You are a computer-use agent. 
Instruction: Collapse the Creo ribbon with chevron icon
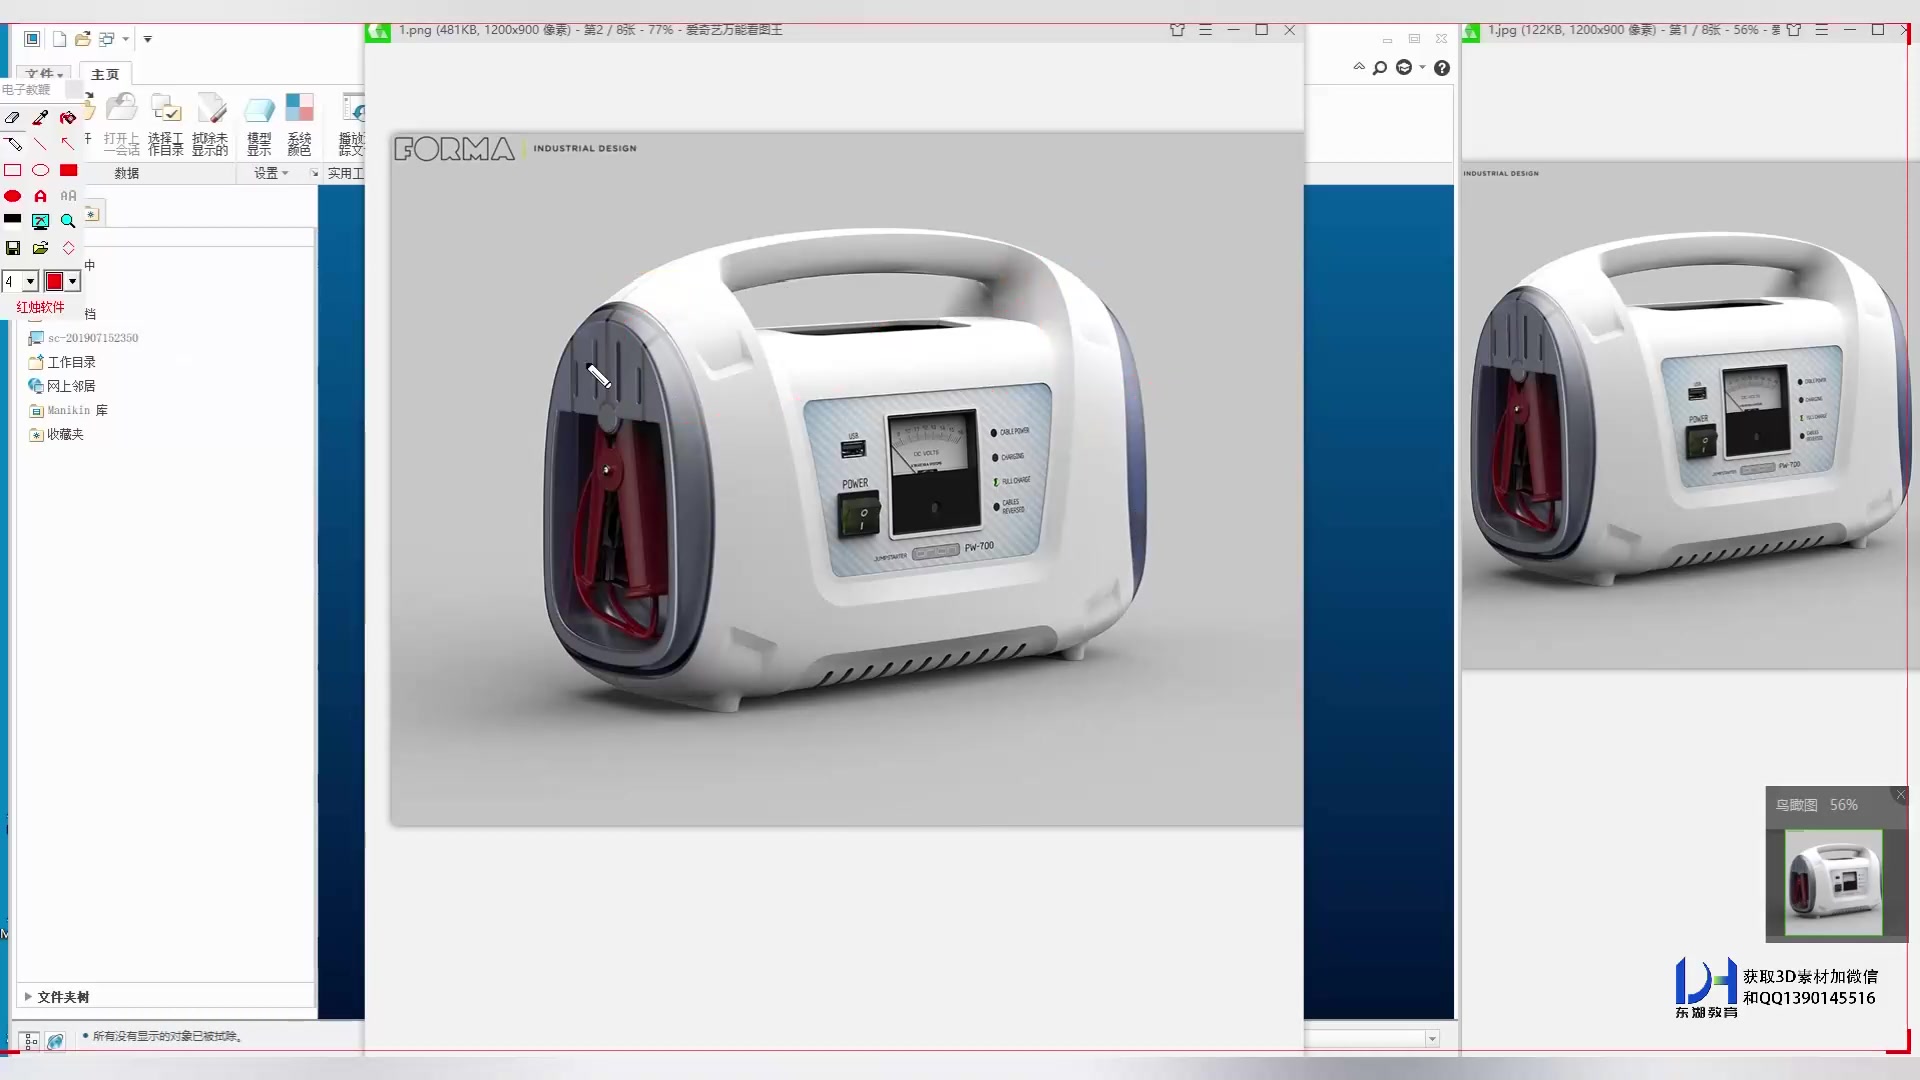1359,67
